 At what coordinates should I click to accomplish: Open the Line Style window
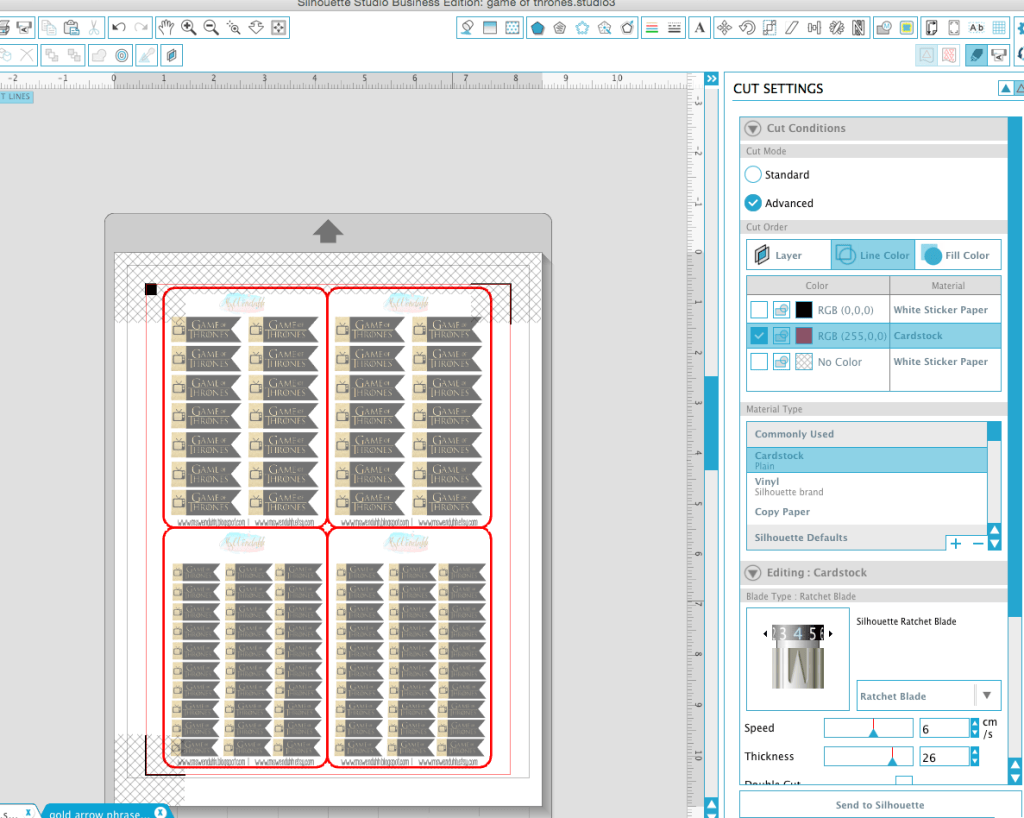(675, 27)
